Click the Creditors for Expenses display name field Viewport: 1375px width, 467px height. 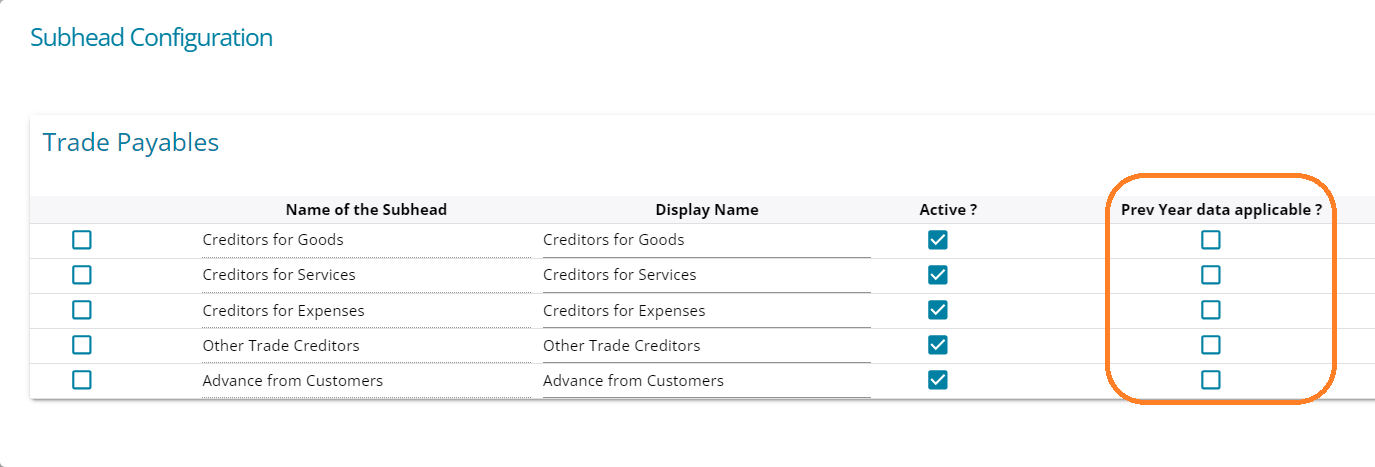[706, 311]
